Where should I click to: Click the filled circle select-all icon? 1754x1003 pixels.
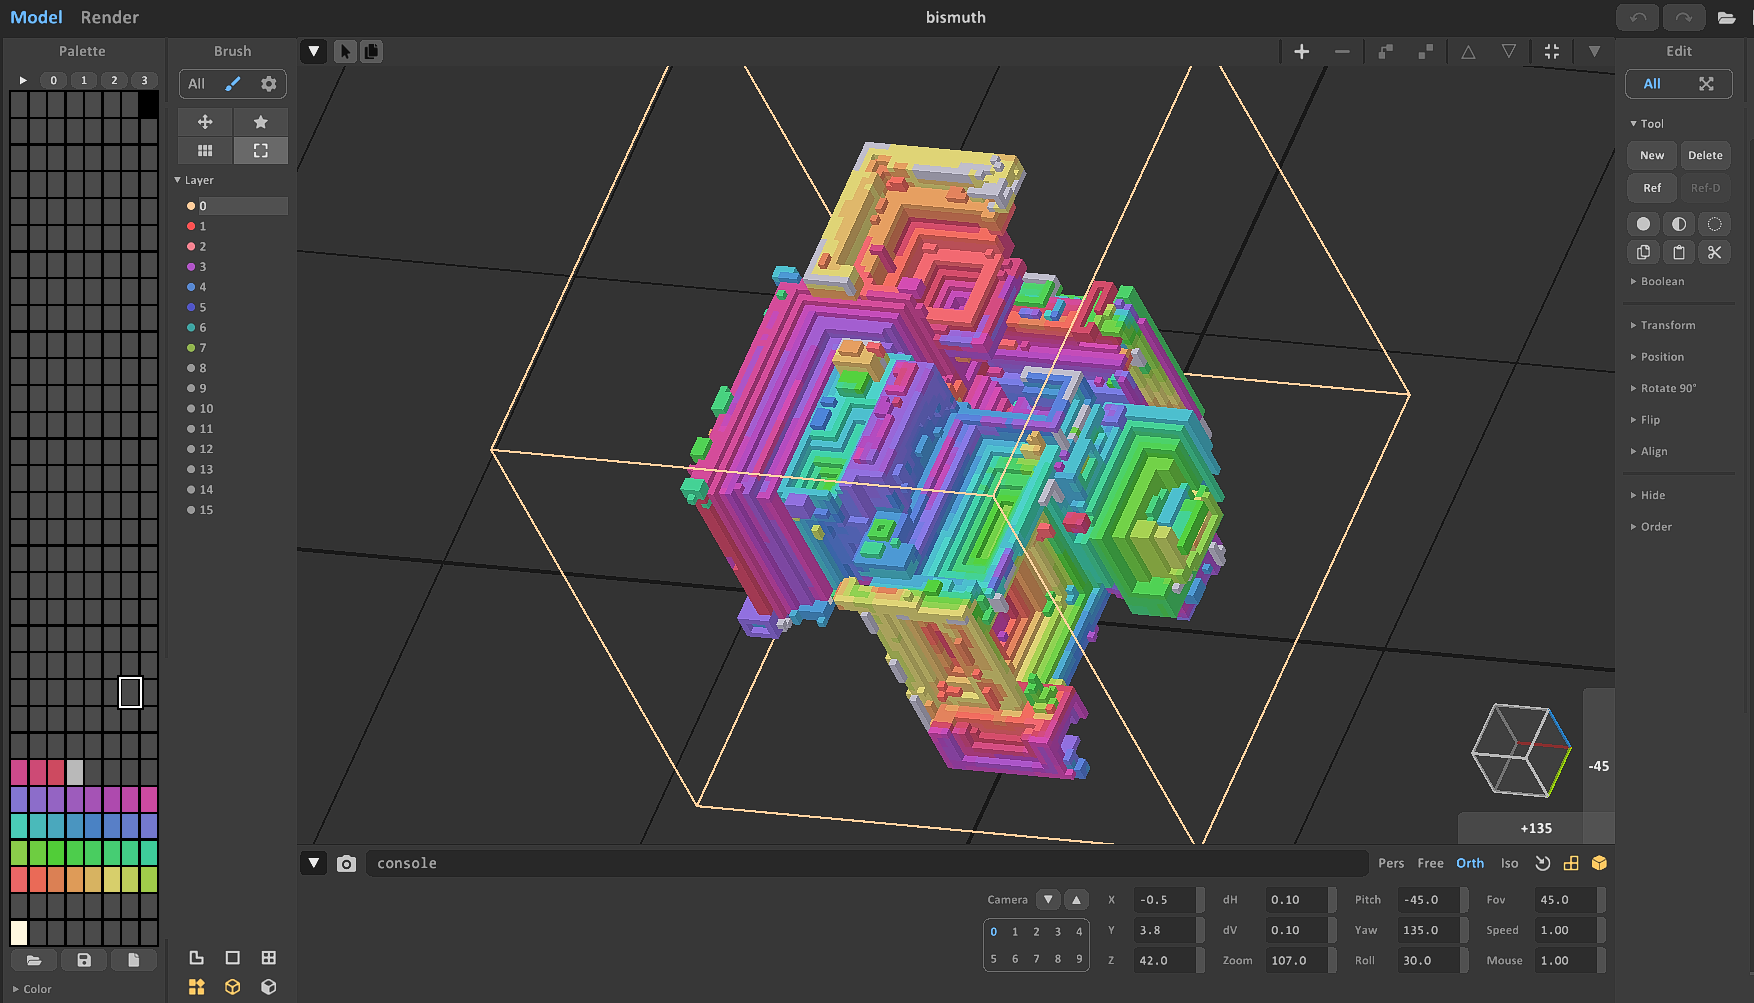(x=1643, y=224)
